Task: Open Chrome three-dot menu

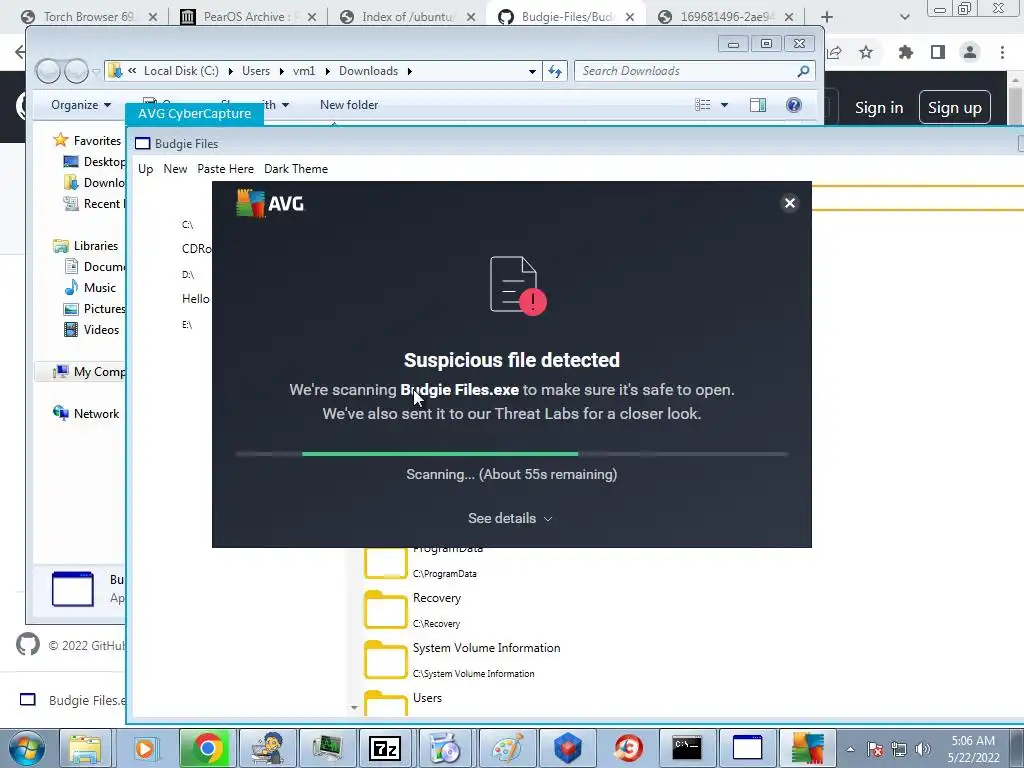Action: click(1002, 52)
